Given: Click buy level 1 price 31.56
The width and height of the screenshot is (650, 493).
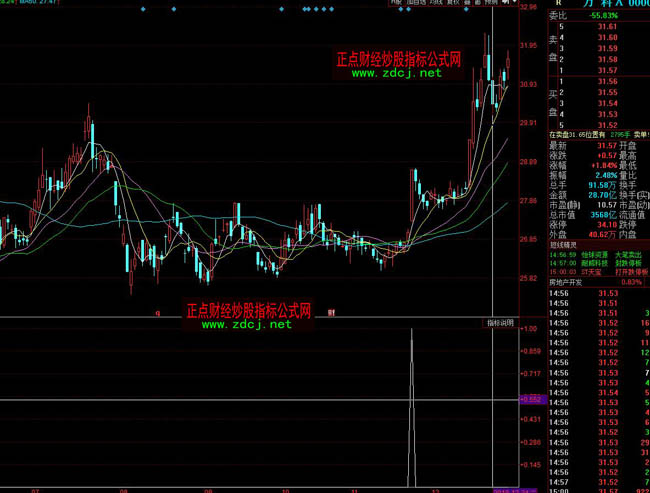Looking at the screenshot, I should coord(606,82).
